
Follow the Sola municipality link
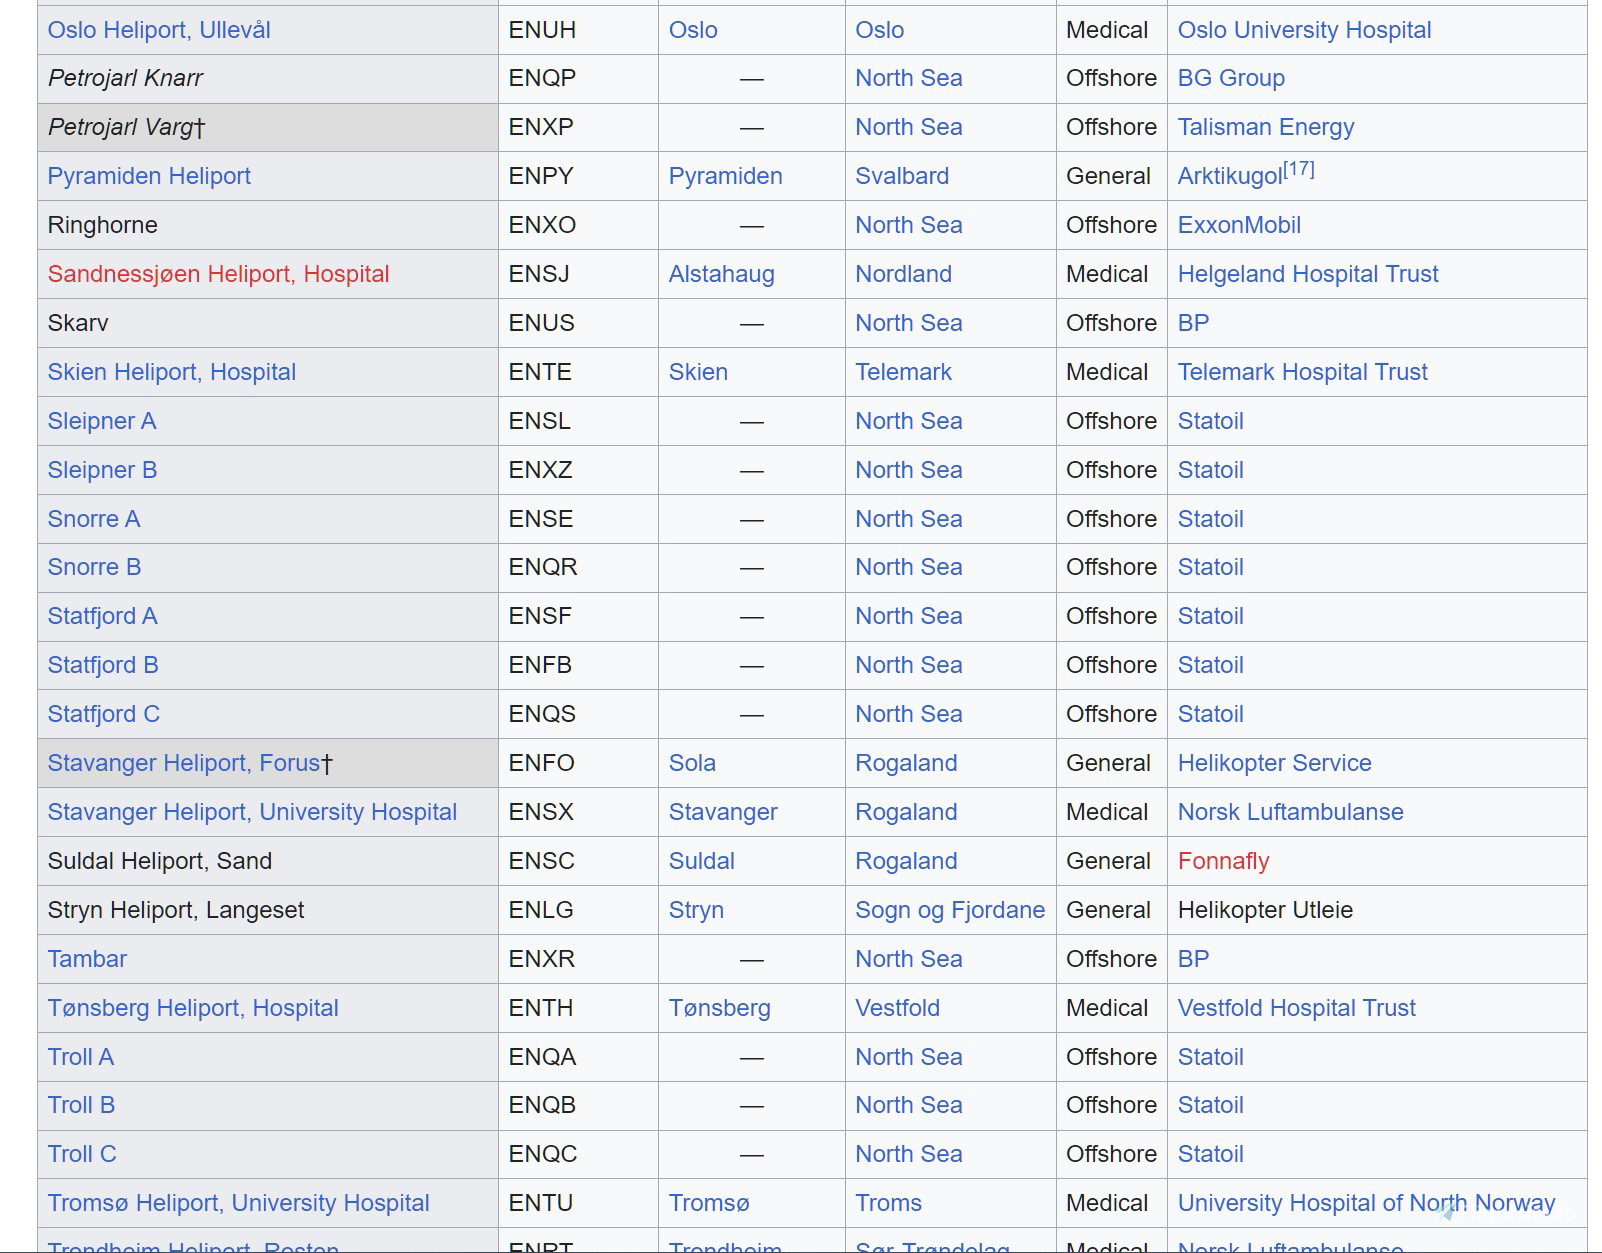(692, 763)
